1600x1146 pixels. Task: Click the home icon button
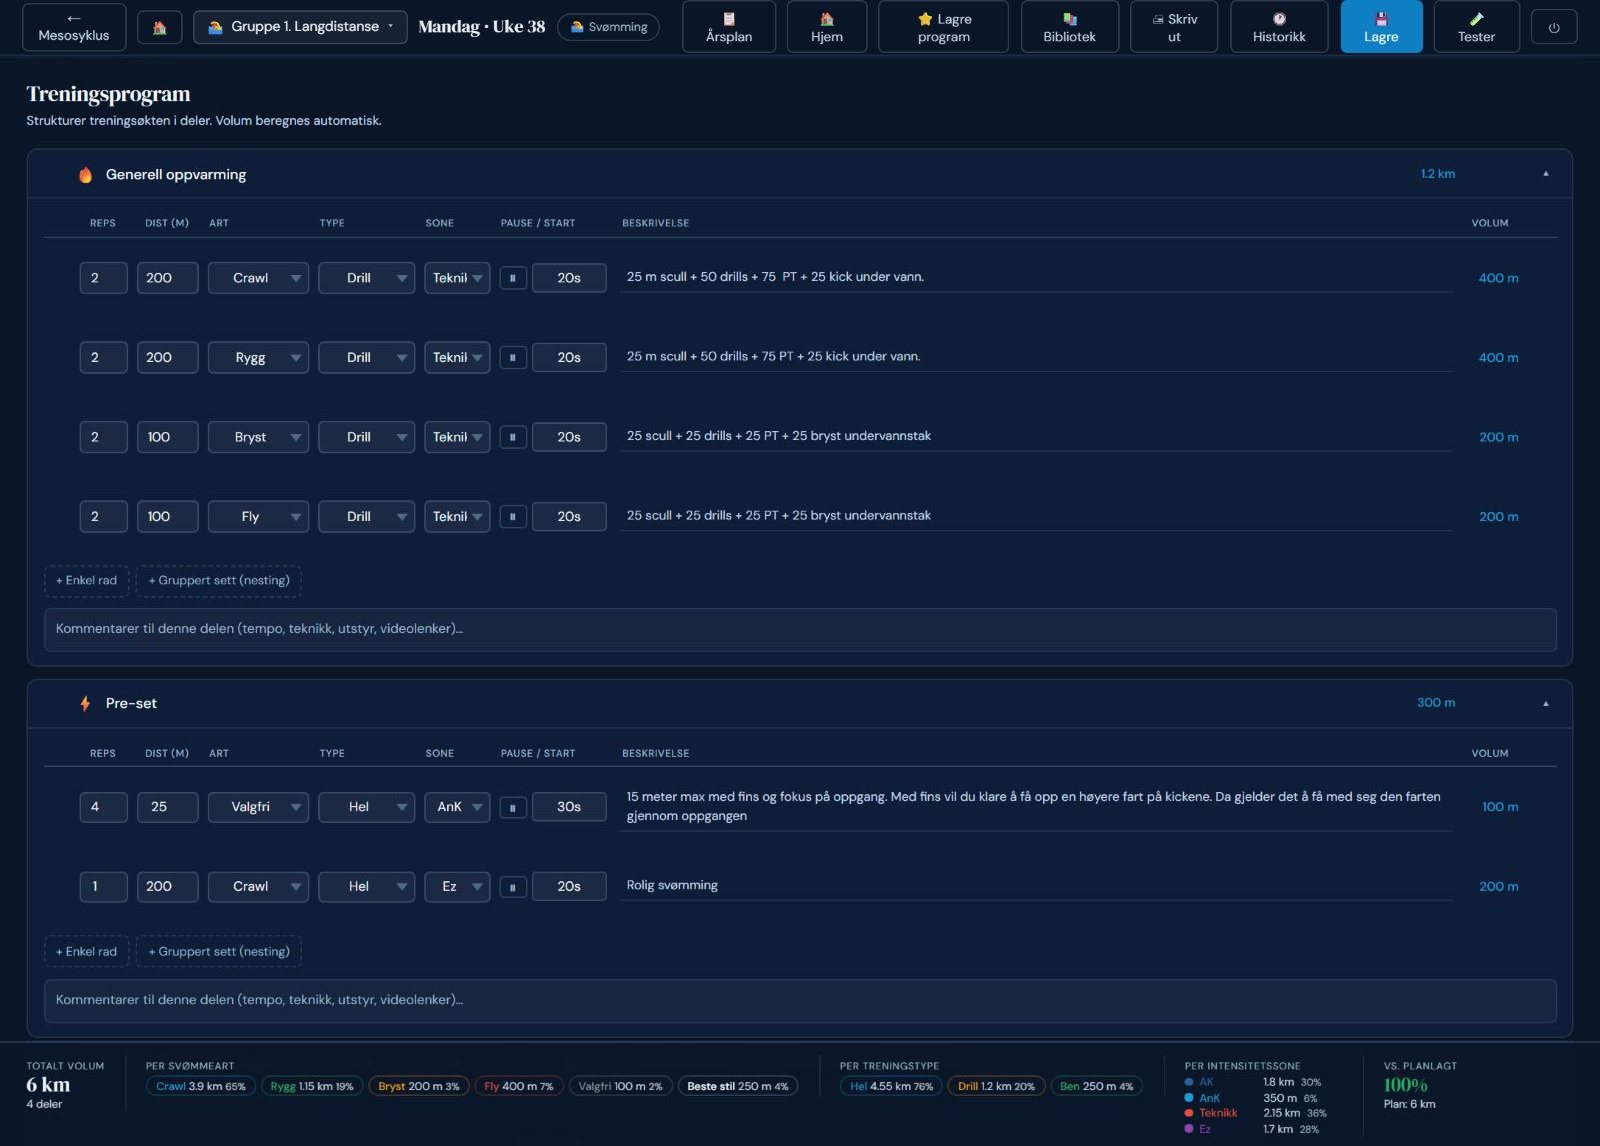[160, 27]
